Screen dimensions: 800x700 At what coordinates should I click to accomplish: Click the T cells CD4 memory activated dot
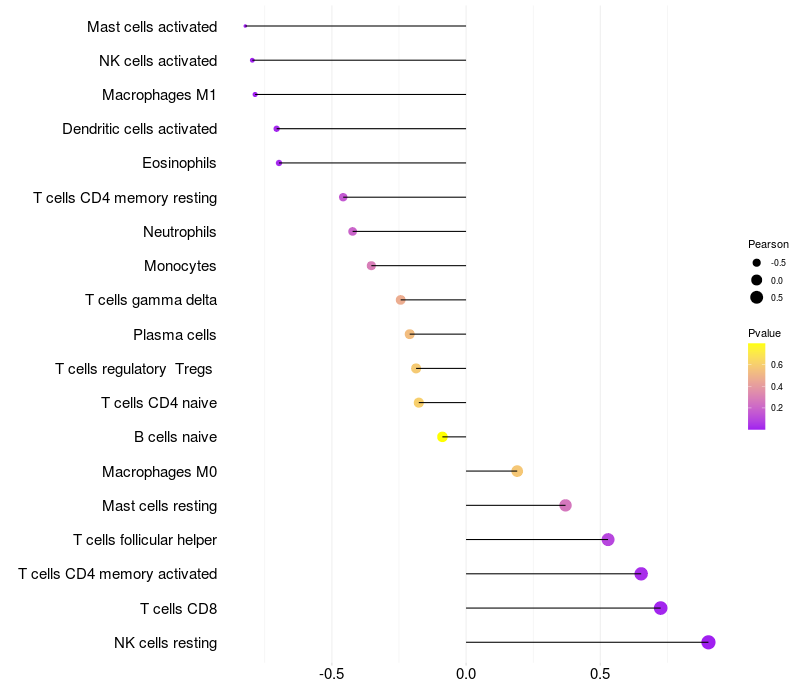point(641,574)
